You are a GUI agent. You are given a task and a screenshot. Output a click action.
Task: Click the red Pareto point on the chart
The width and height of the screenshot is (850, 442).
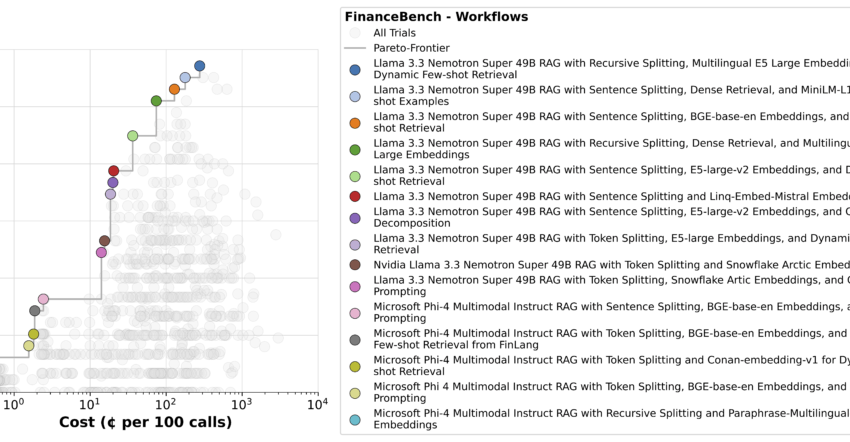click(113, 171)
